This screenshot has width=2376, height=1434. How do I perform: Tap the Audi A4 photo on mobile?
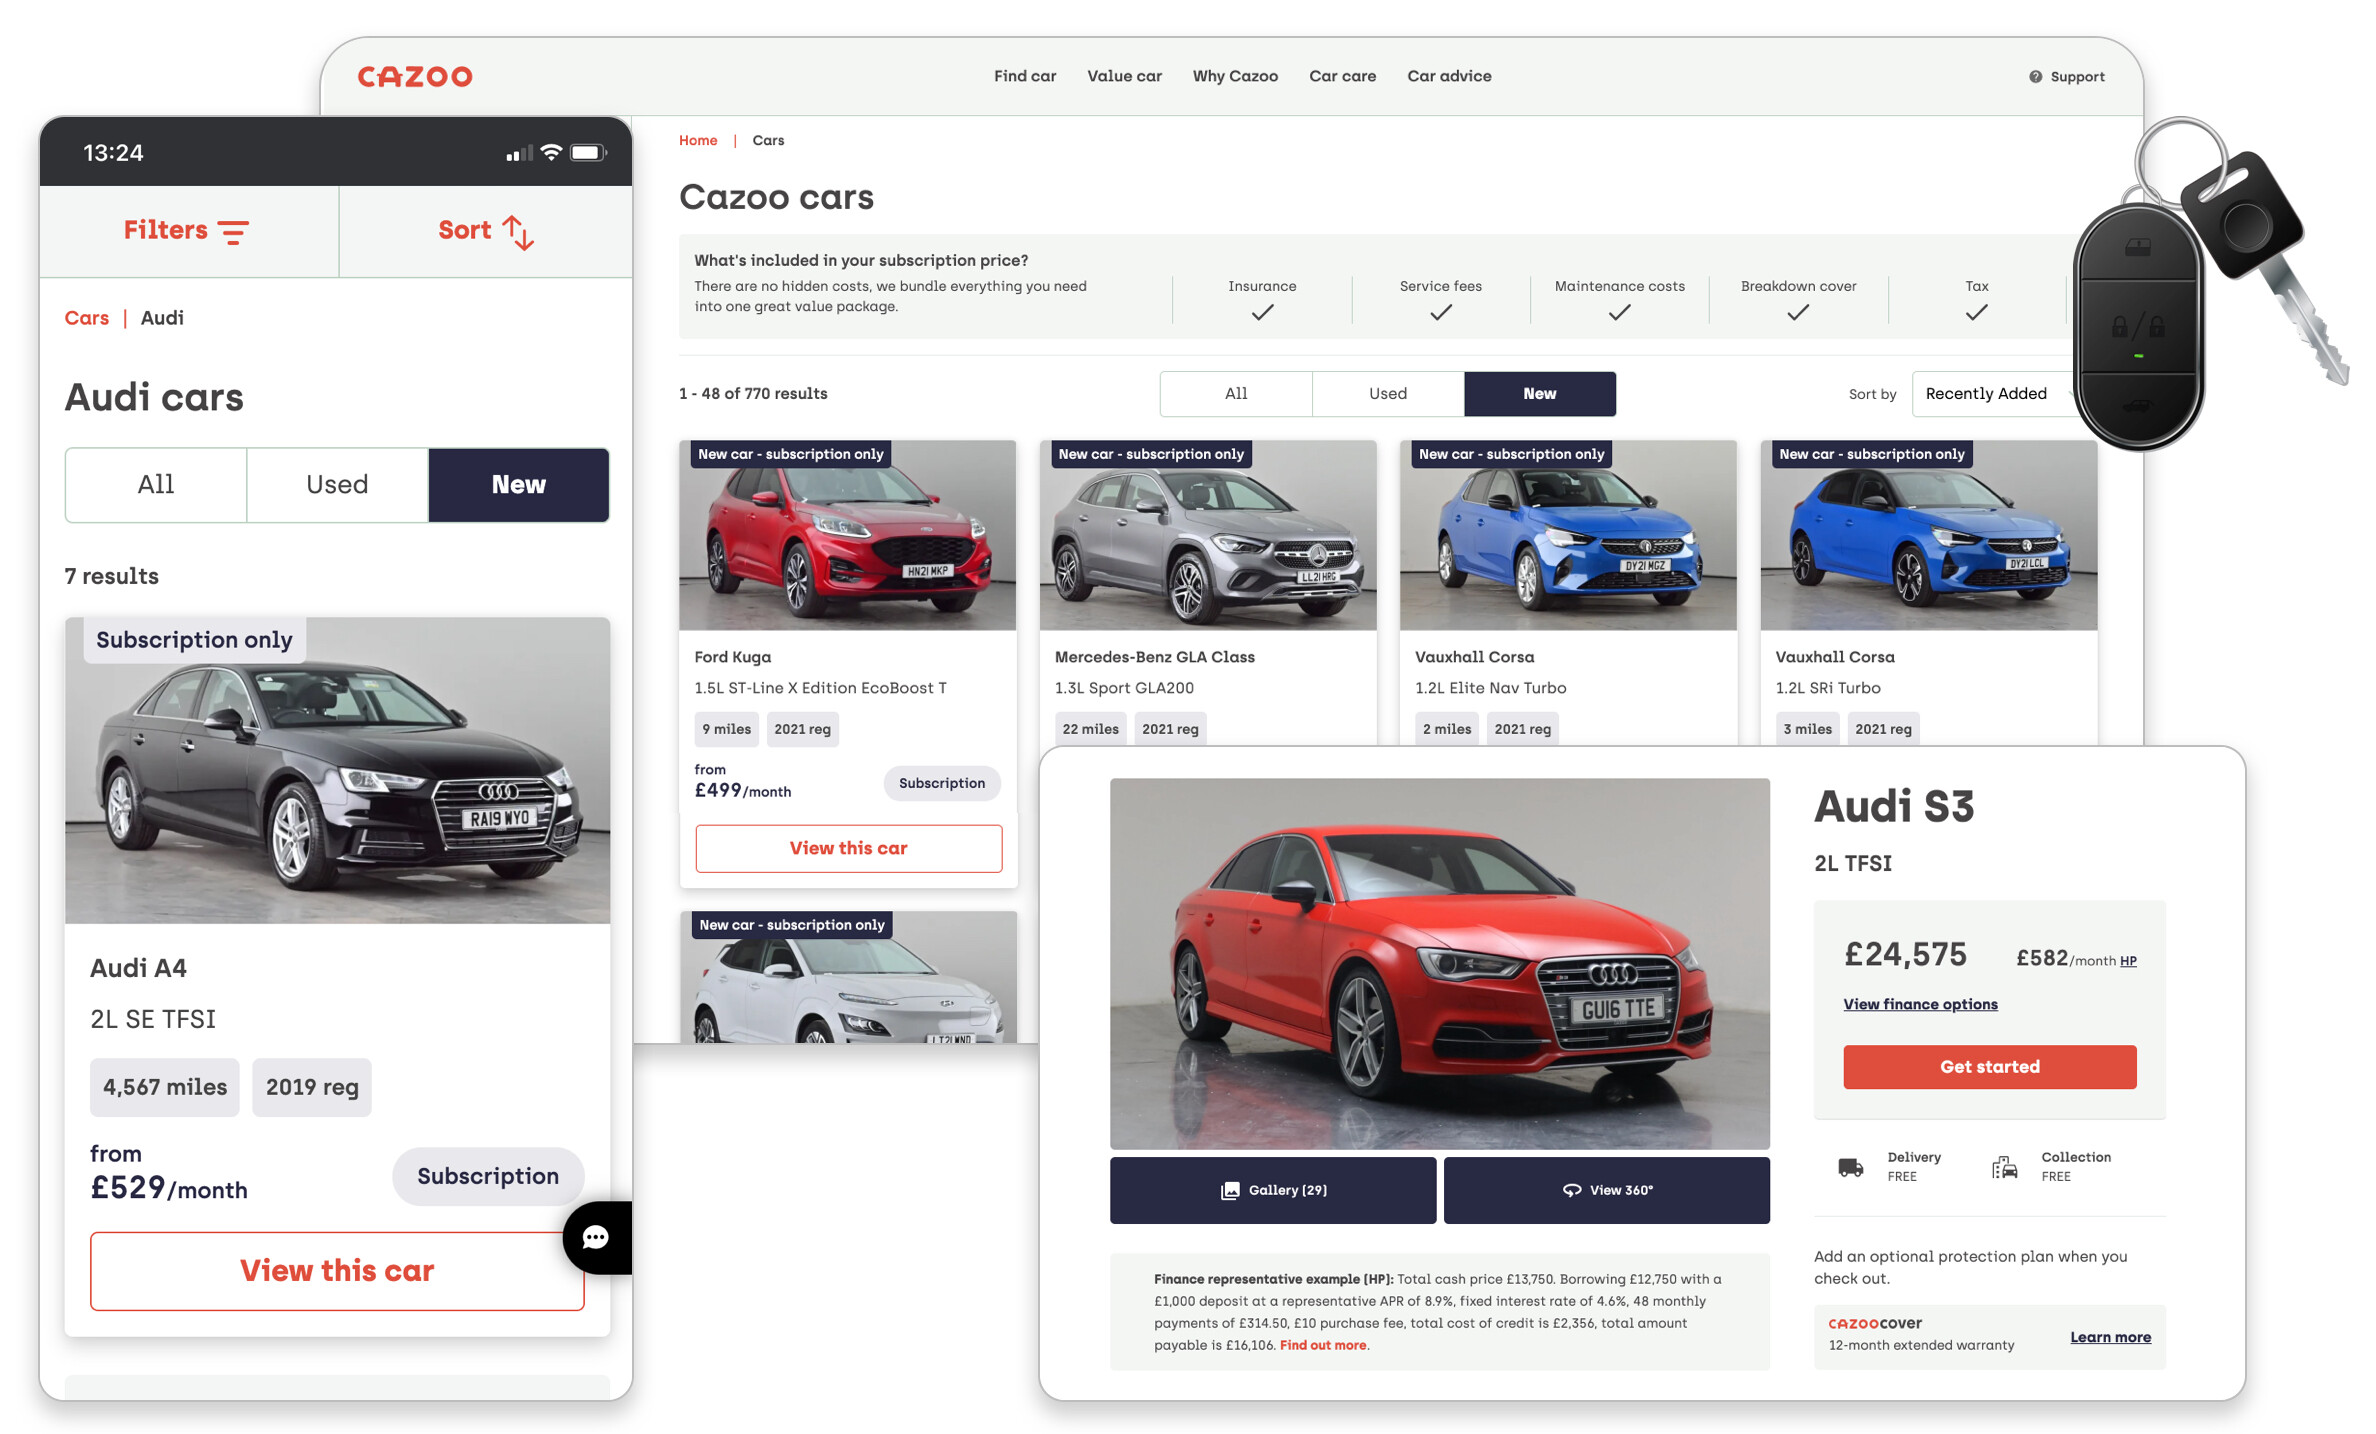337,770
